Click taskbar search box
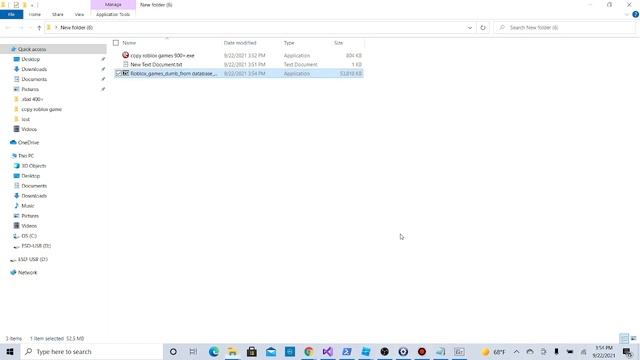The width and height of the screenshot is (640, 360). coord(91,351)
